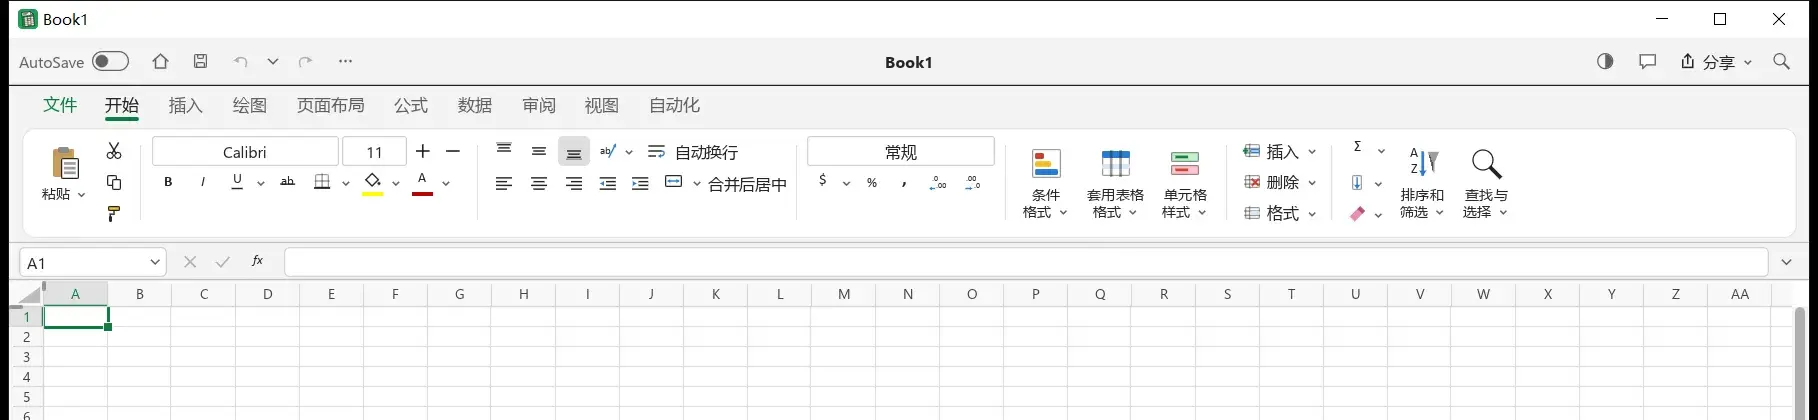
Task: Click the Borders icon
Action: (322, 182)
